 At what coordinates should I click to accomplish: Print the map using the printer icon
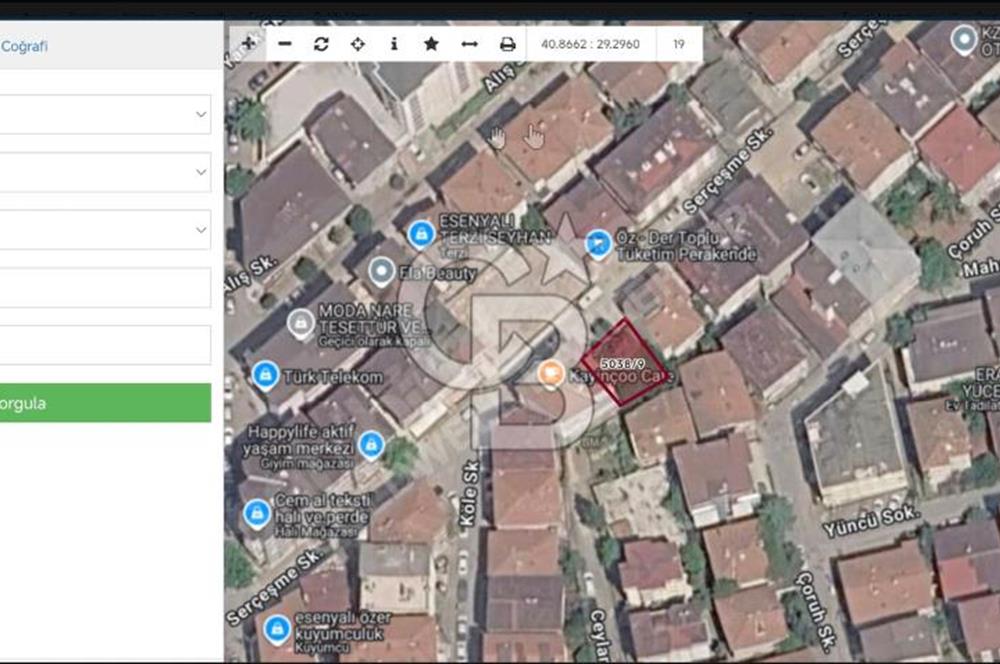[507, 43]
